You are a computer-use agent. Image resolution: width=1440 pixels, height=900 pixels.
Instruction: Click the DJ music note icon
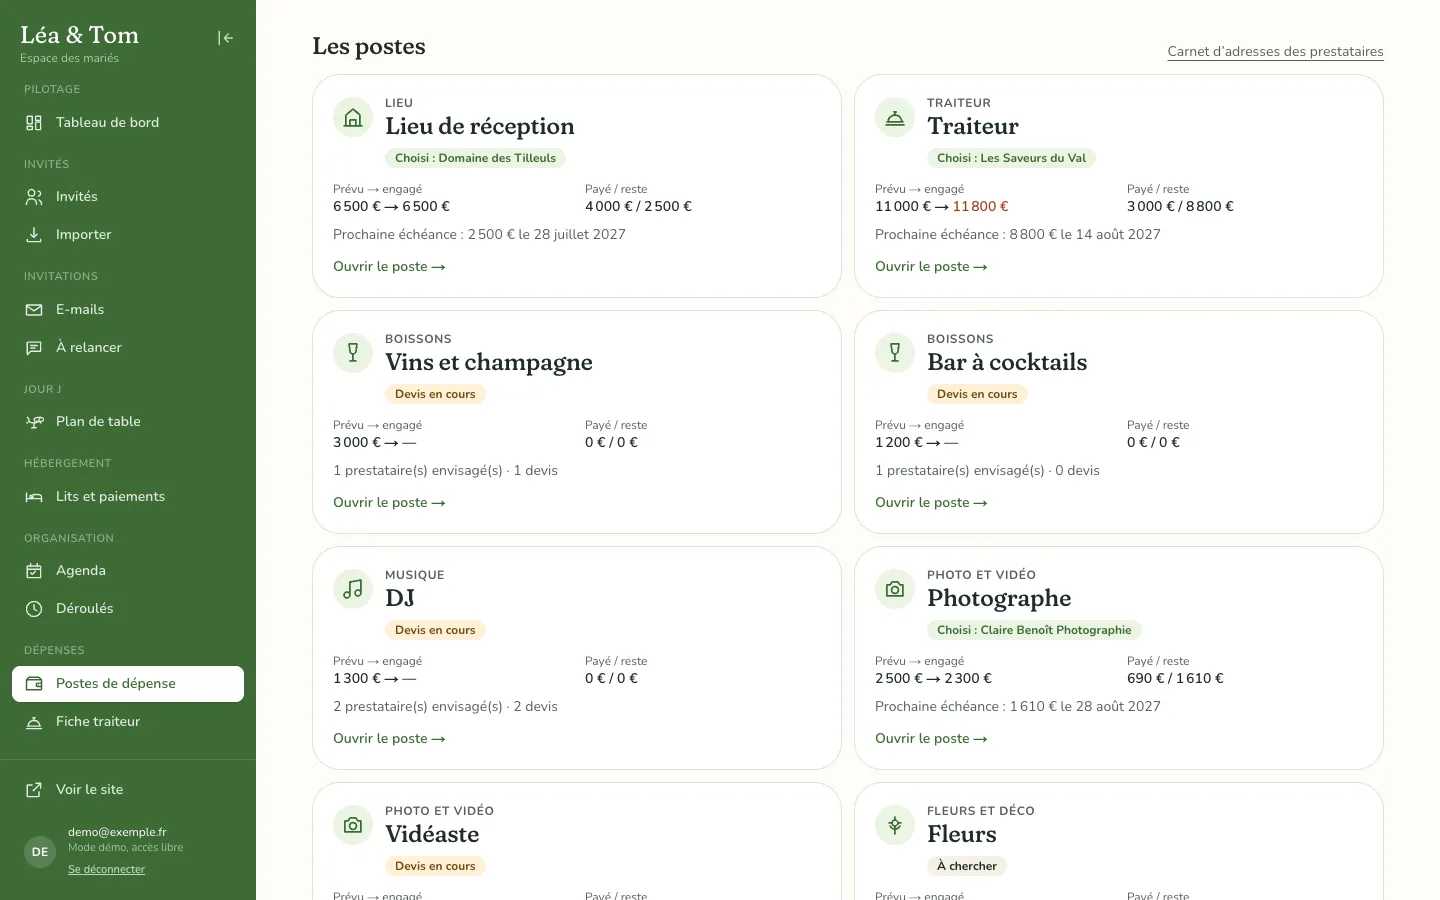pos(353,590)
